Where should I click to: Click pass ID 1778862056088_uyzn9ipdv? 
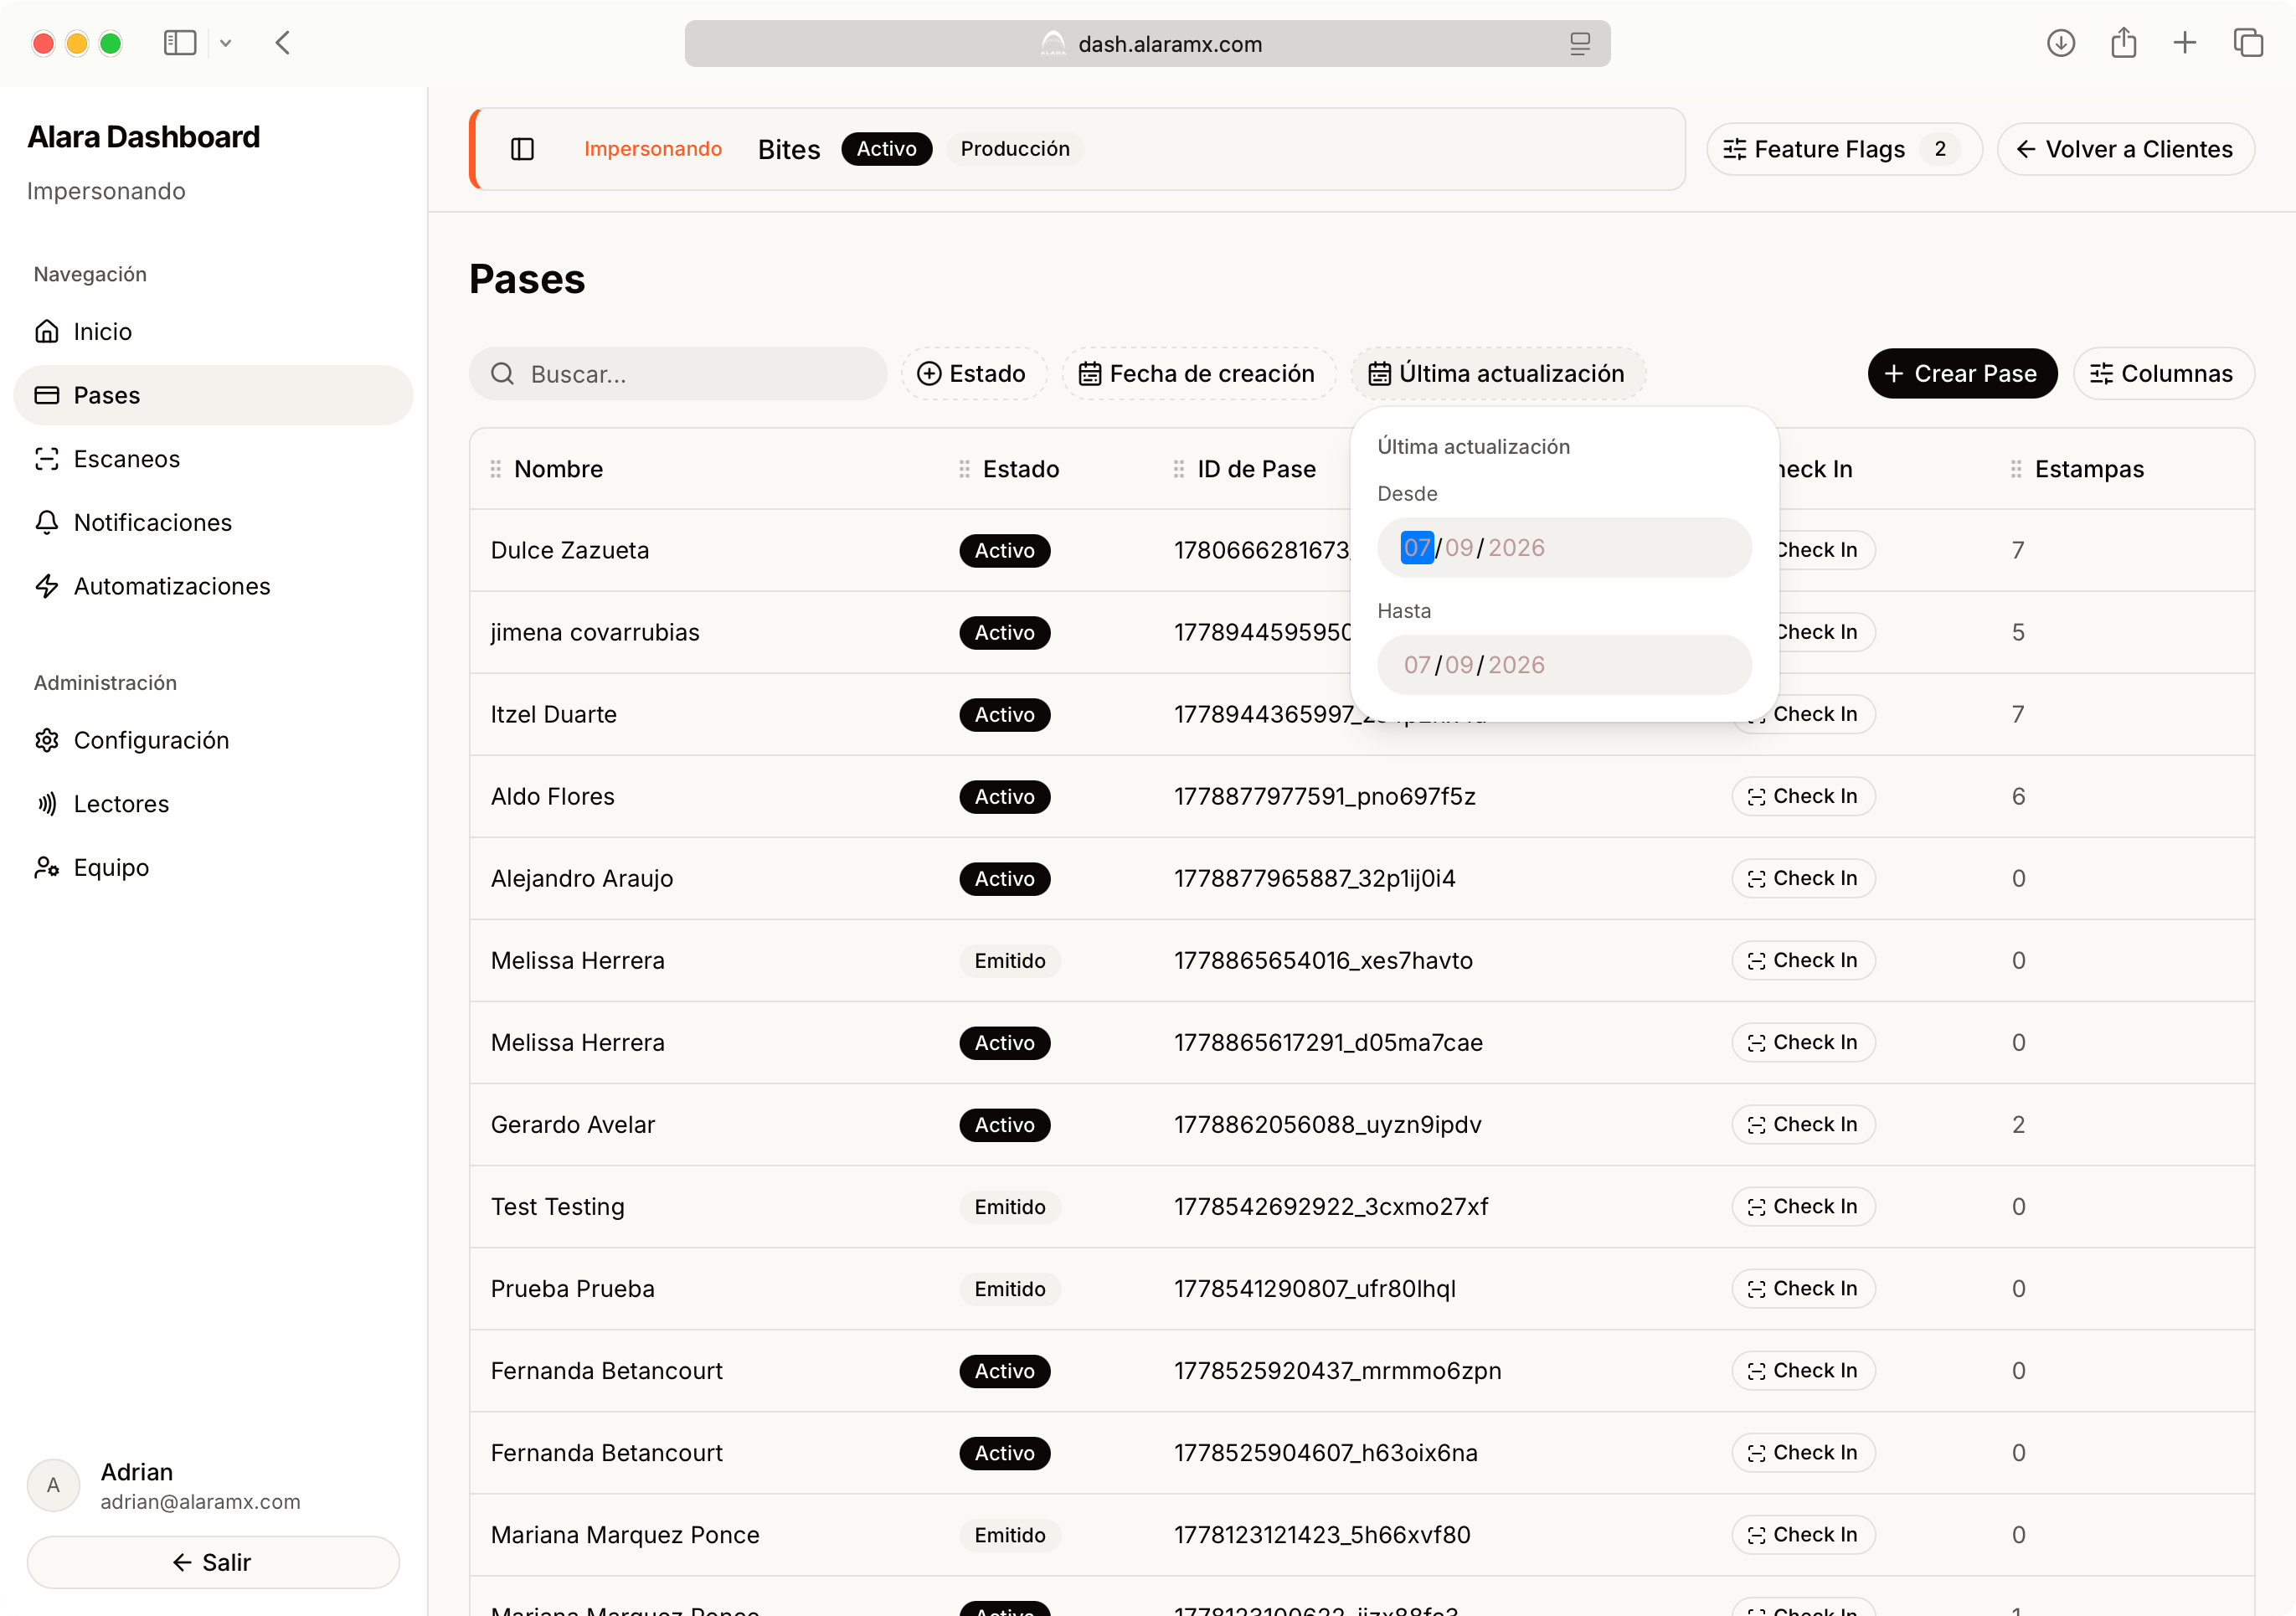(x=1328, y=1124)
